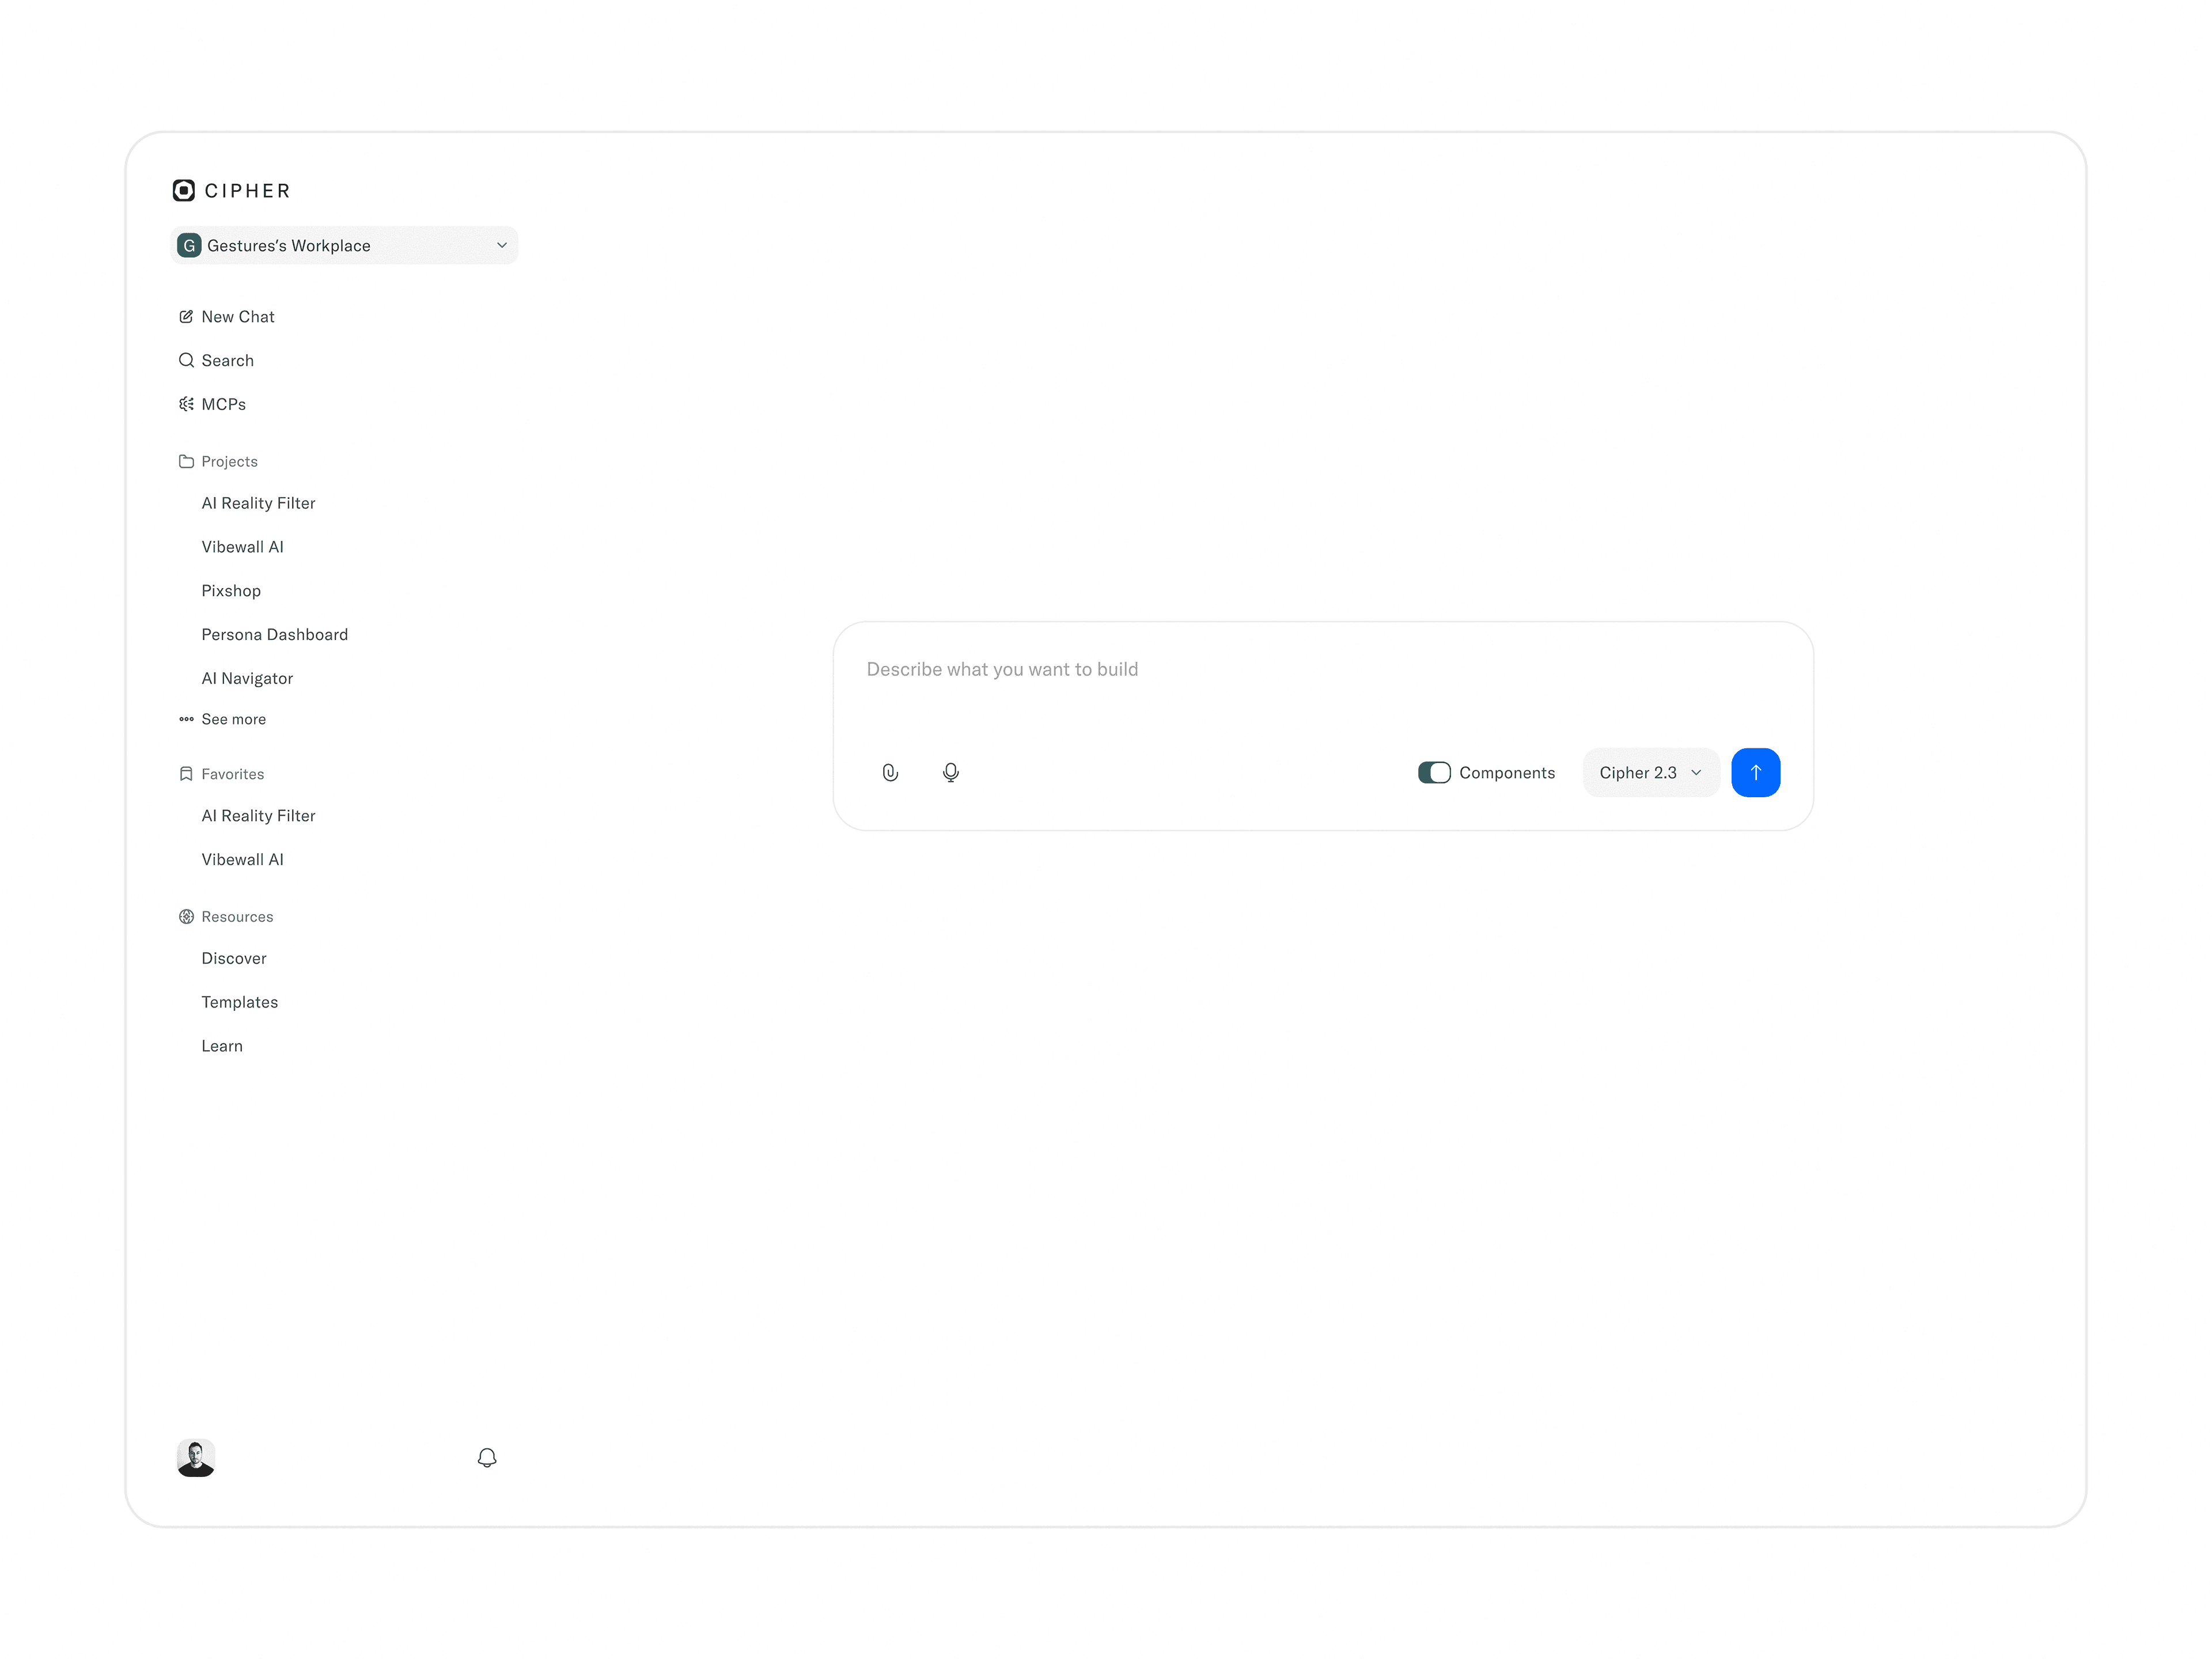Open notifications bell icon
The height and width of the screenshot is (1659, 2212).
pos(487,1457)
